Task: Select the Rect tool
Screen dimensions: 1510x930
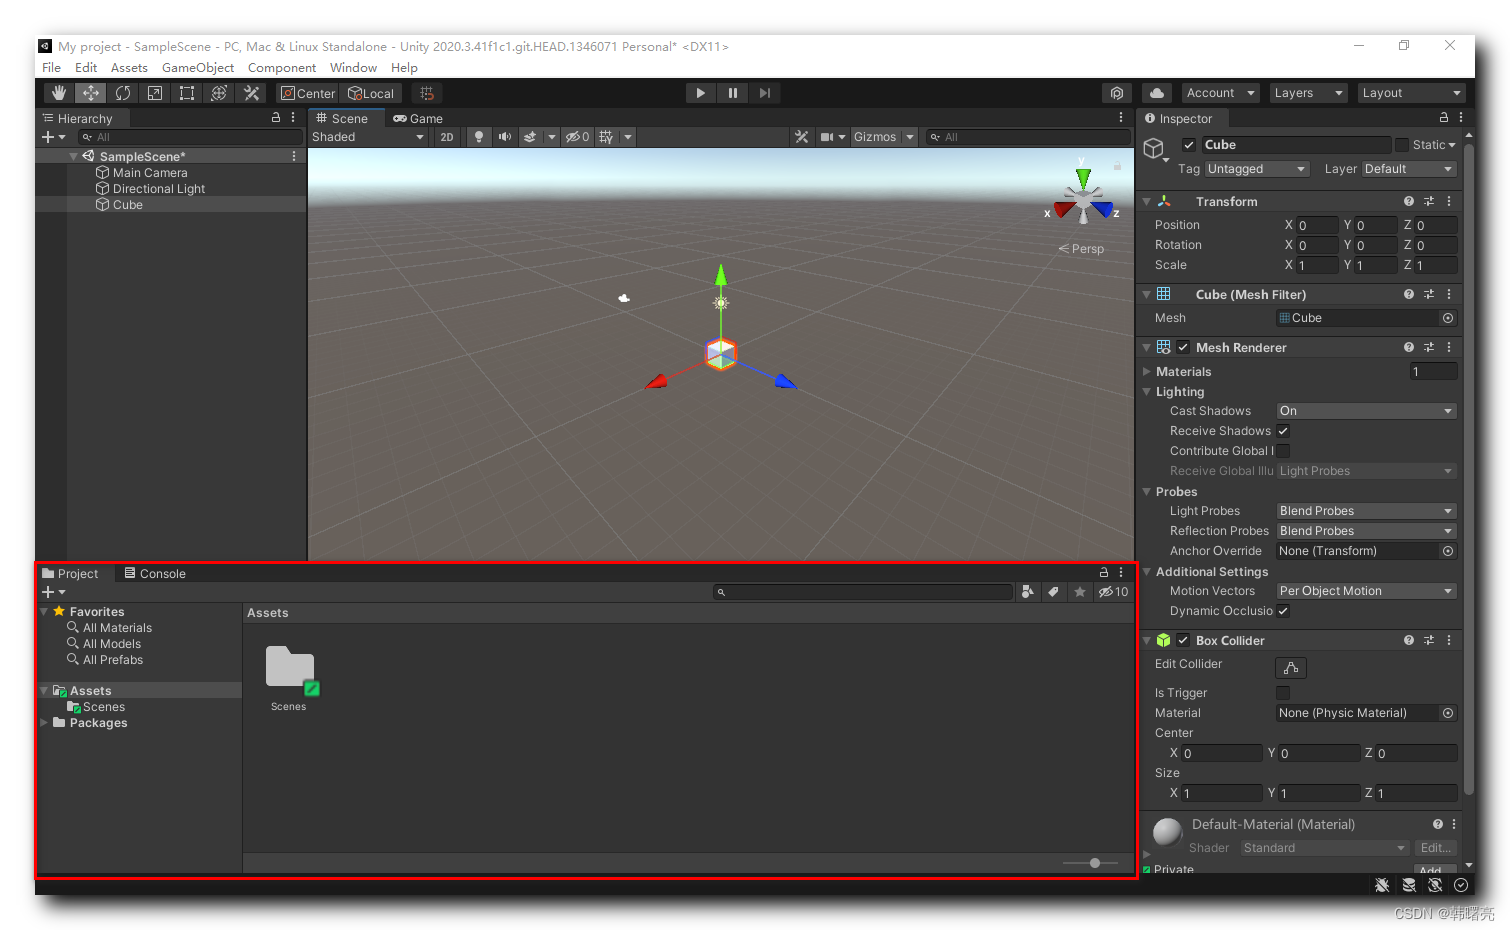Action: [187, 93]
